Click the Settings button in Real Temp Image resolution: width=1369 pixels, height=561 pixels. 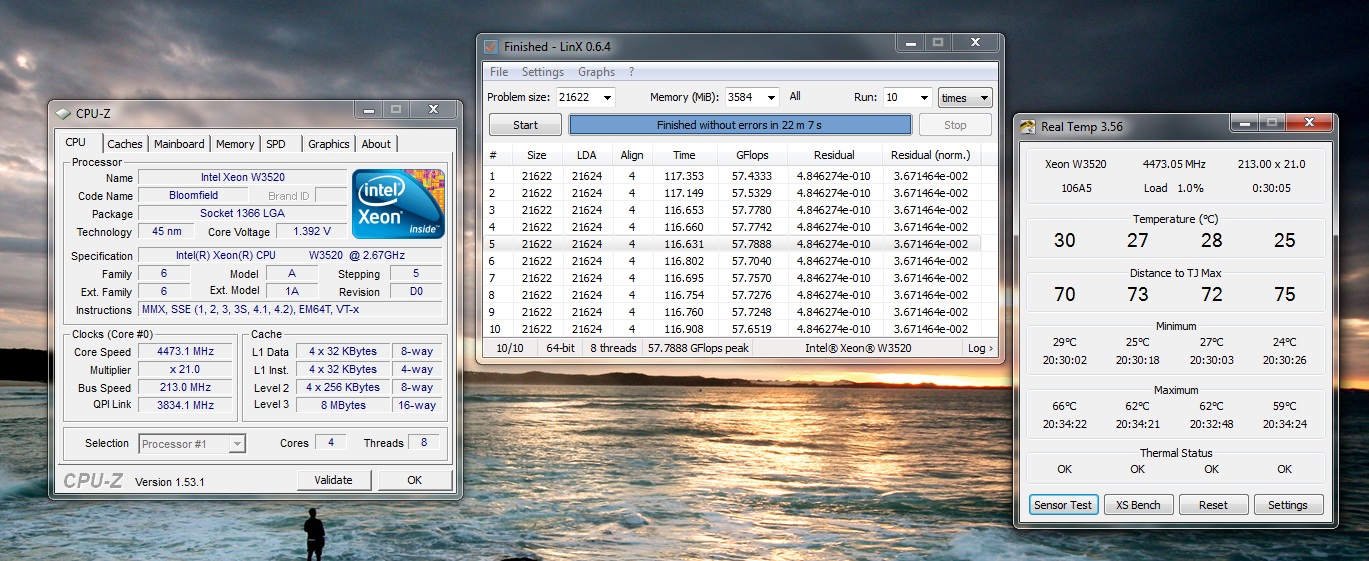click(1288, 505)
